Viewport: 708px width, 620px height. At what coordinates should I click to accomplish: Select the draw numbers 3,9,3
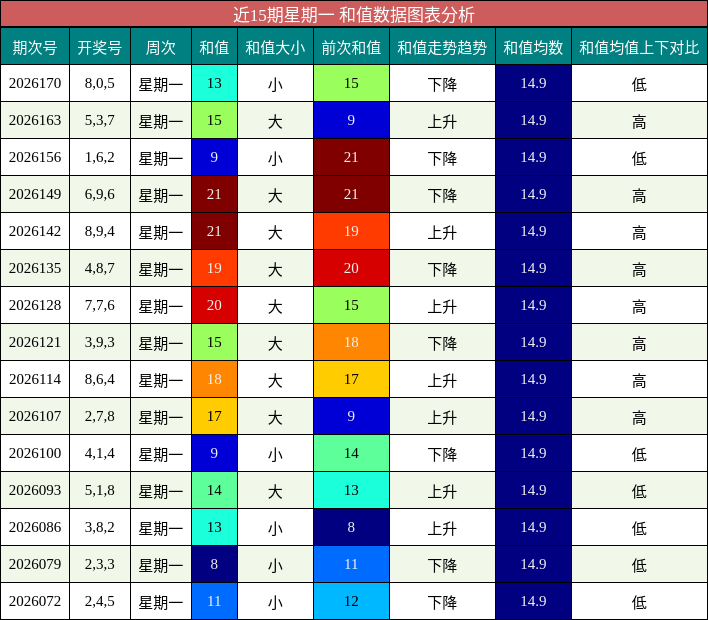tap(99, 342)
